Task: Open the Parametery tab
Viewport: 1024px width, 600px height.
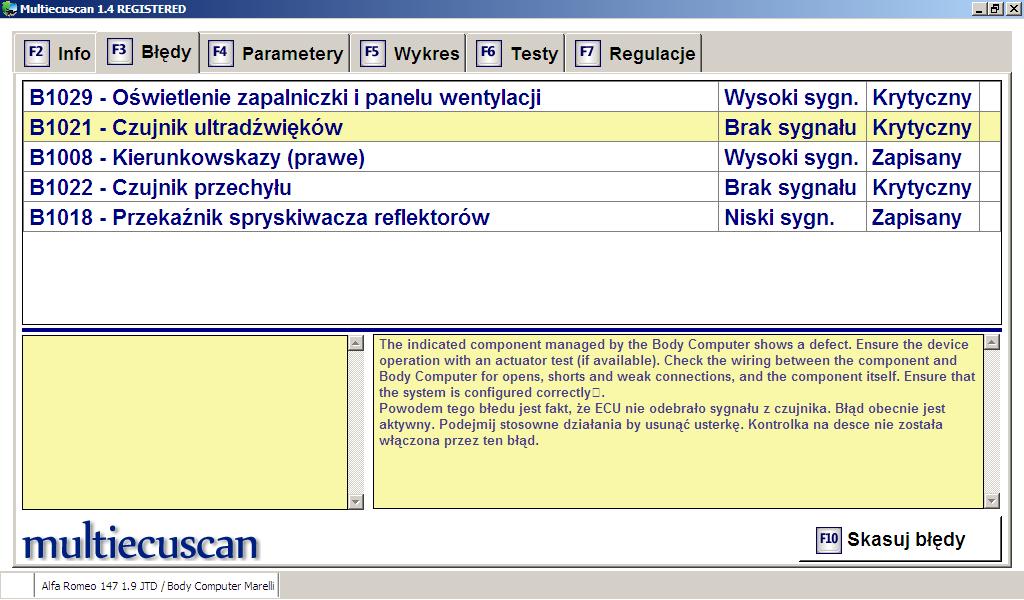Action: click(274, 53)
